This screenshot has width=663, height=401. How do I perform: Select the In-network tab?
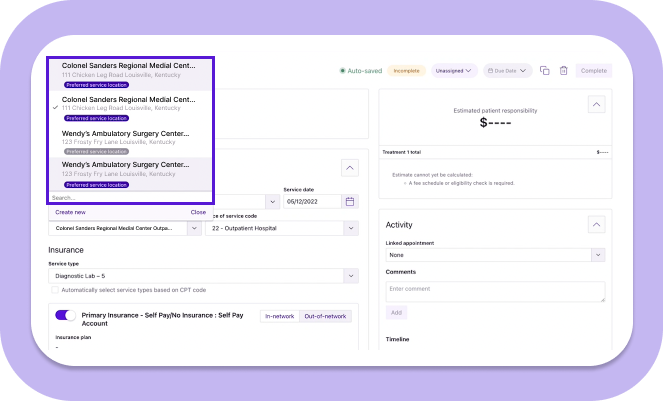(x=279, y=316)
